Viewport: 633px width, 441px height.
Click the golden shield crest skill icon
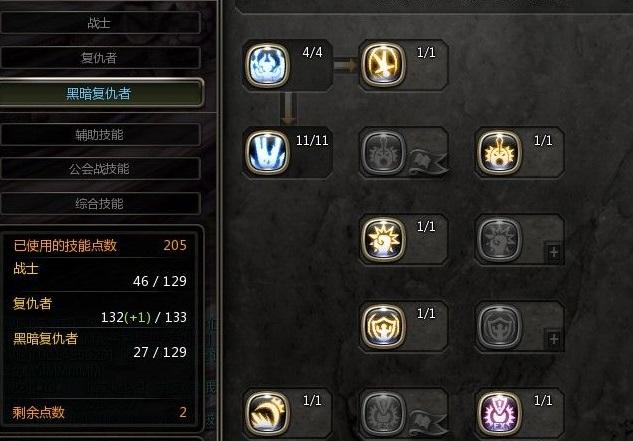click(383, 326)
